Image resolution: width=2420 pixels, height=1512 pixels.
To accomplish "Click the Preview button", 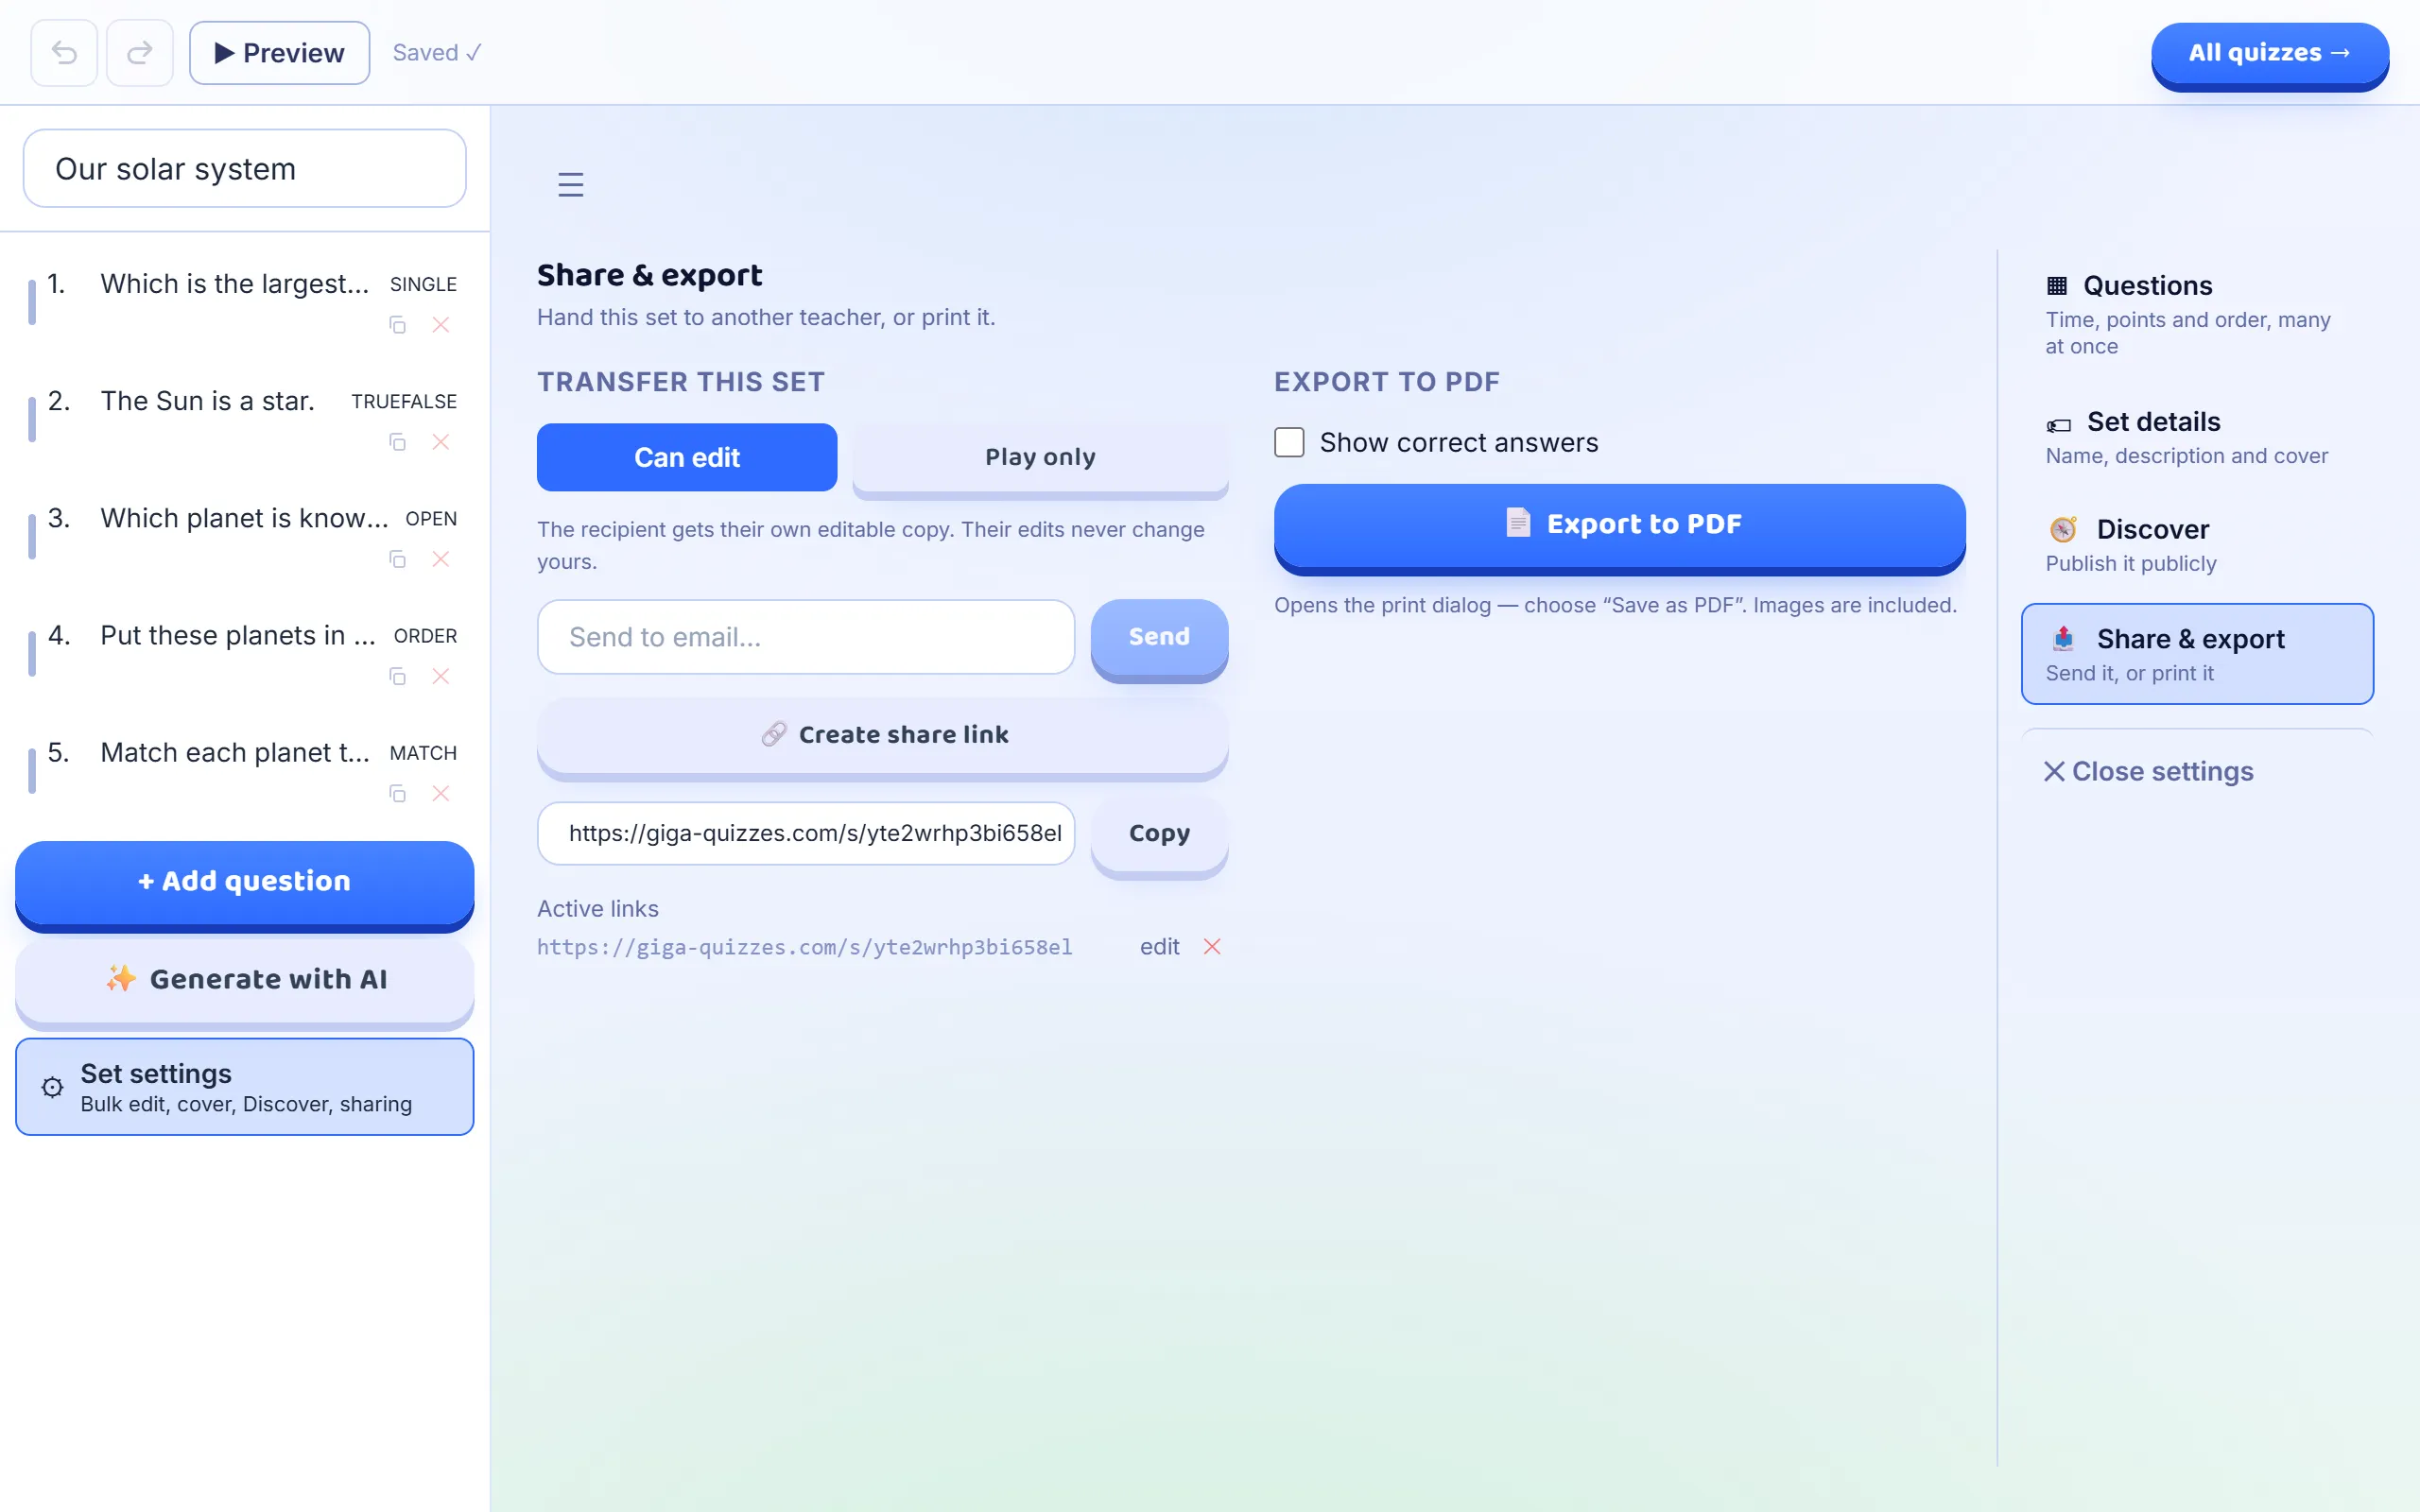I will click(279, 53).
